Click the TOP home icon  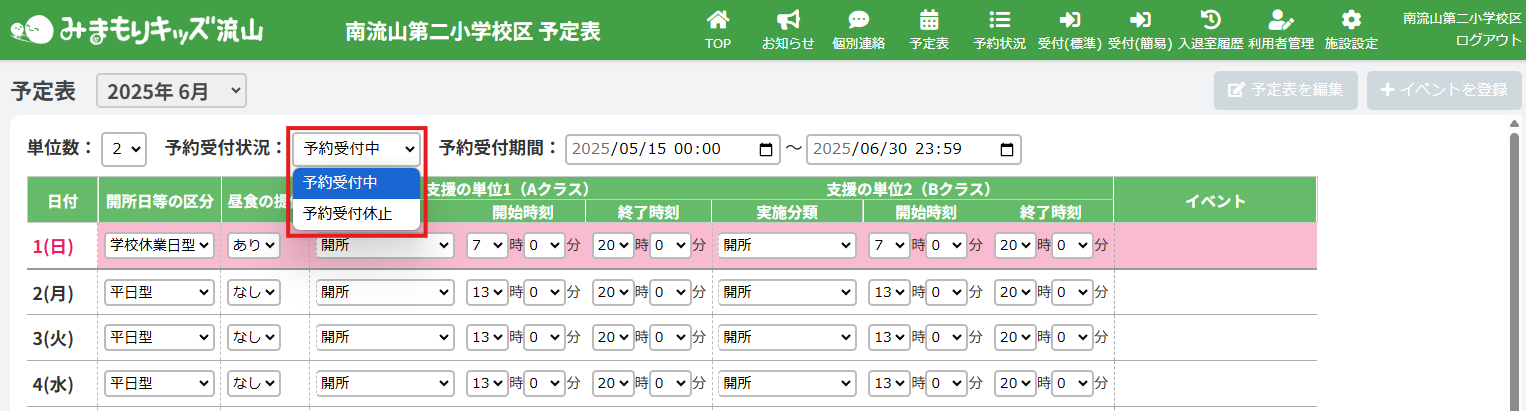pyautogui.click(x=717, y=20)
